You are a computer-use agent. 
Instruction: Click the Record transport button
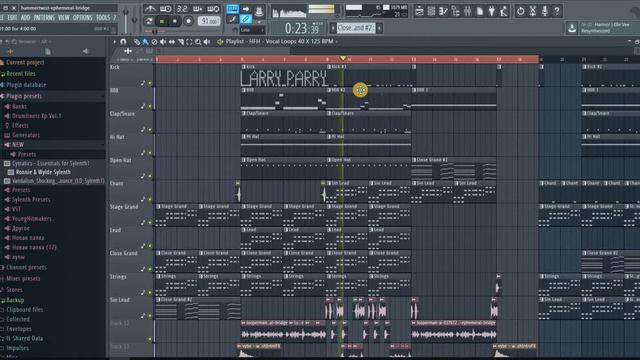pyautogui.click(x=188, y=21)
